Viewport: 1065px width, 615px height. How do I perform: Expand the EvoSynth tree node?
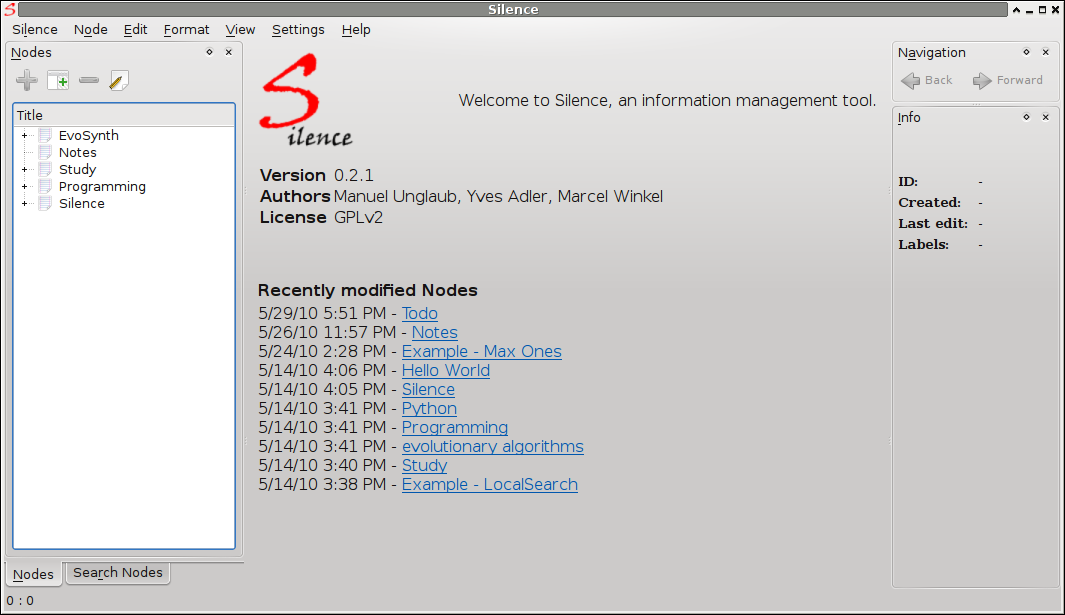coord(24,135)
